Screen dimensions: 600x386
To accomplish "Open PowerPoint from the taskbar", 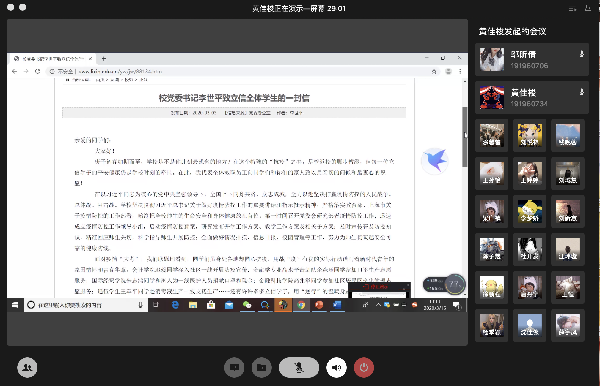I will [x=319, y=305].
